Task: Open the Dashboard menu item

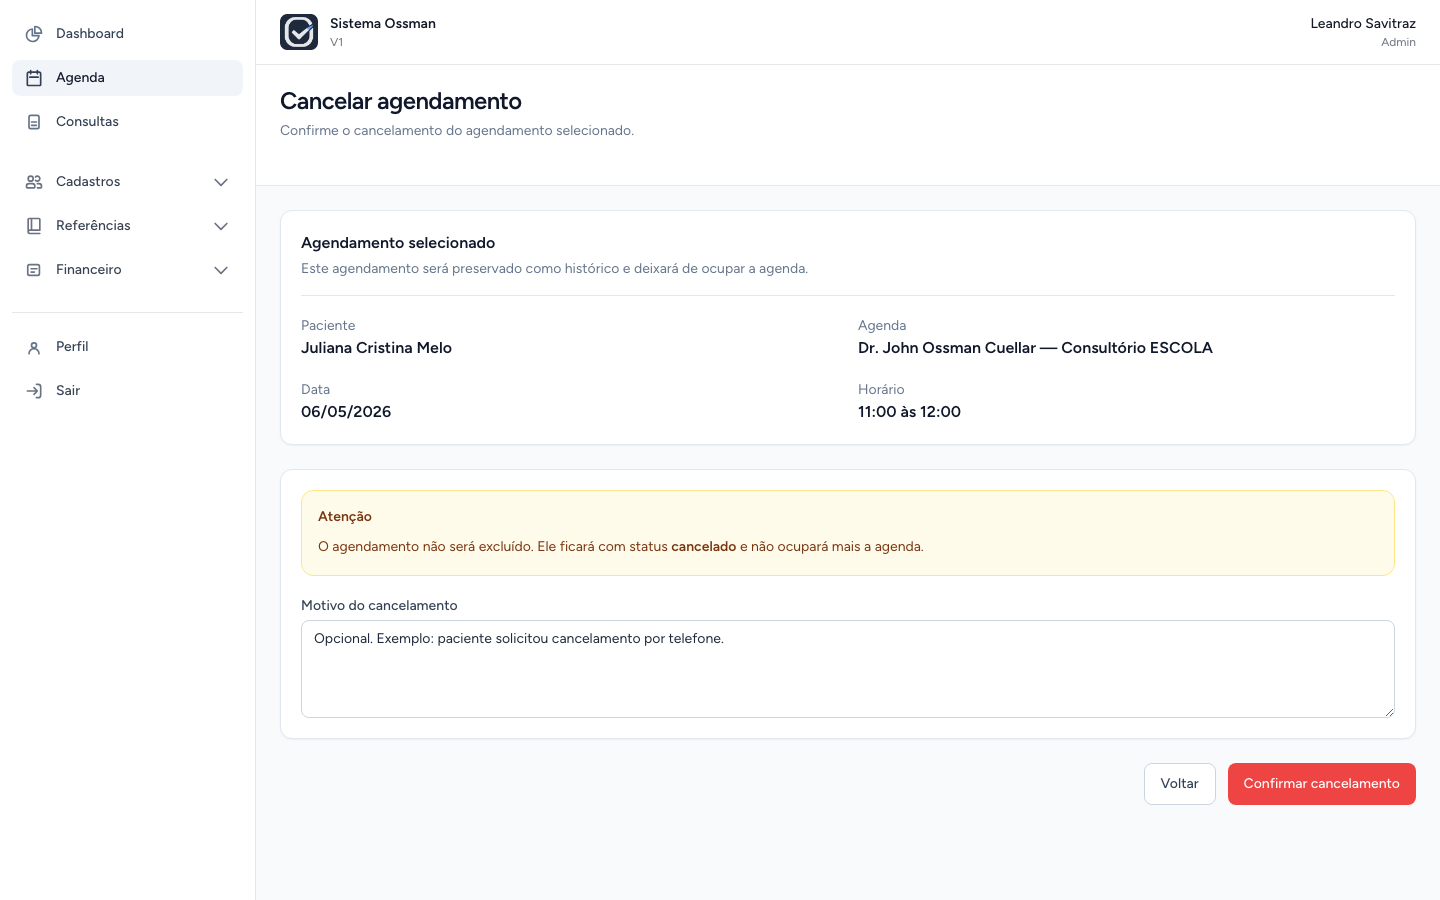Action: (x=127, y=34)
